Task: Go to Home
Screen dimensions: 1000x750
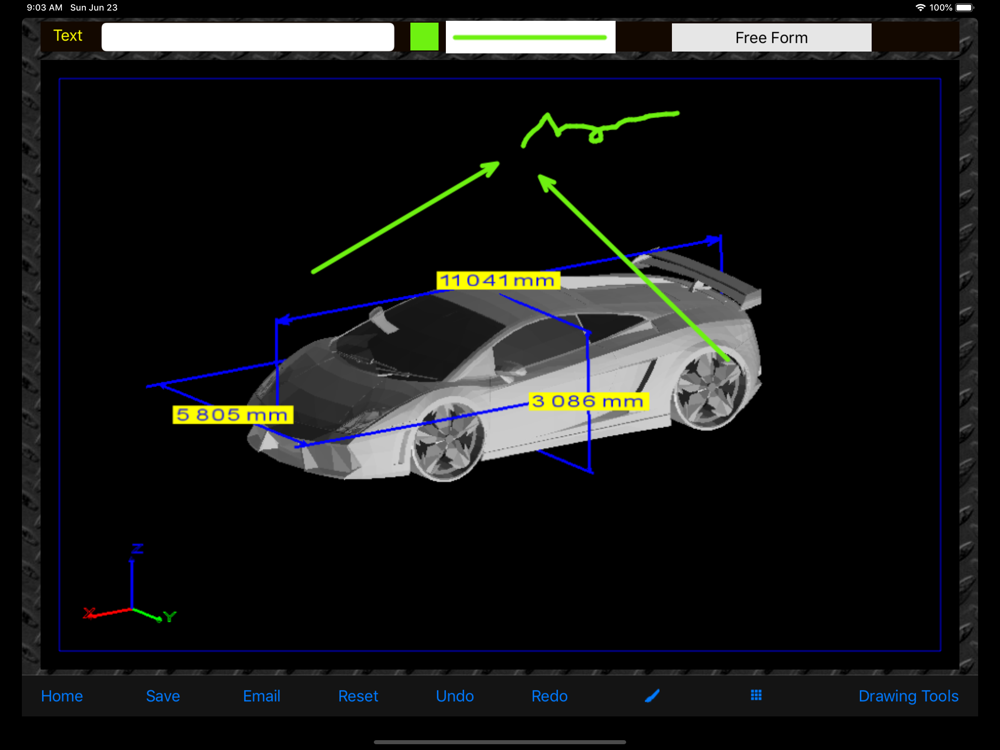Action: pyautogui.click(x=62, y=696)
